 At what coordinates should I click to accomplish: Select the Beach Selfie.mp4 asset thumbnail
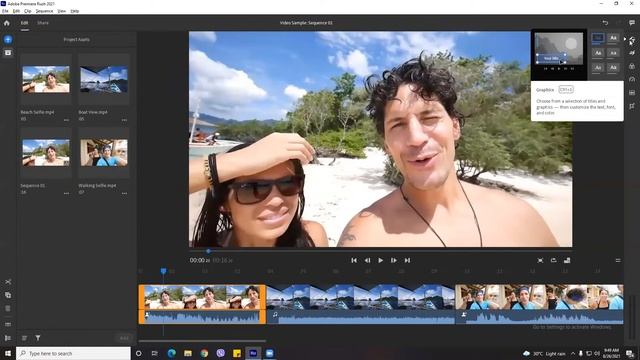tap(46, 80)
